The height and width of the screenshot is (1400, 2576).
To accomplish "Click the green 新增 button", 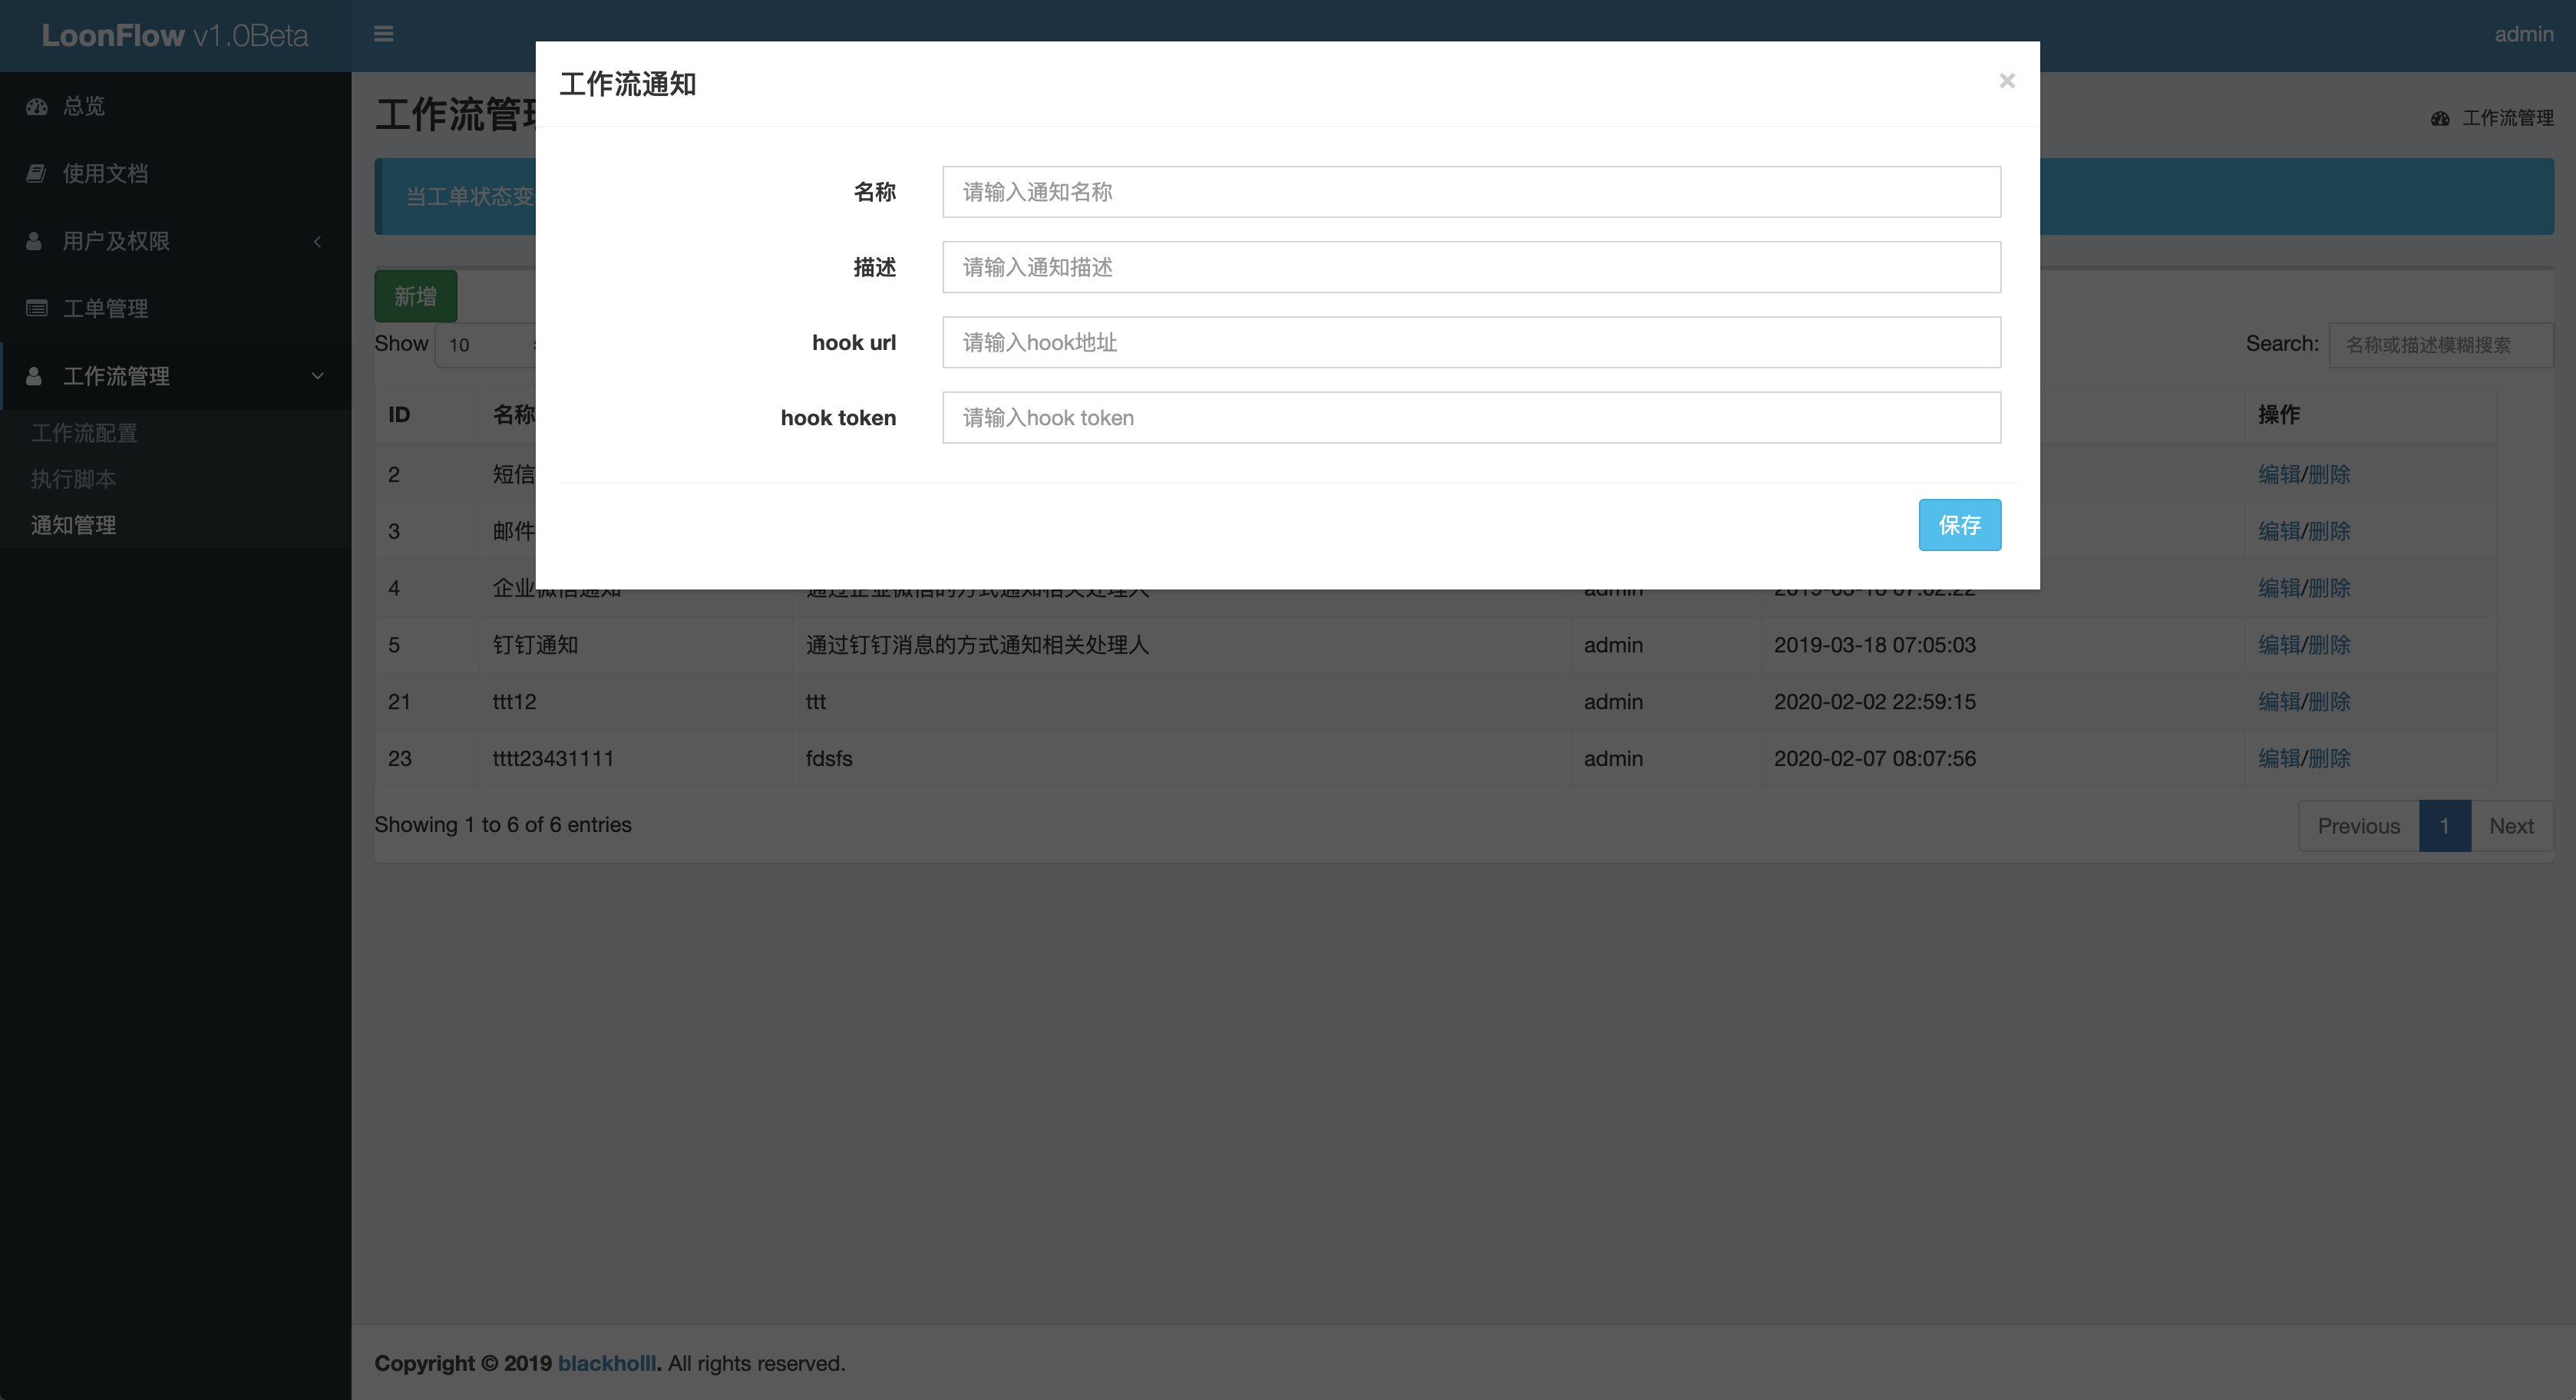I will [x=415, y=296].
